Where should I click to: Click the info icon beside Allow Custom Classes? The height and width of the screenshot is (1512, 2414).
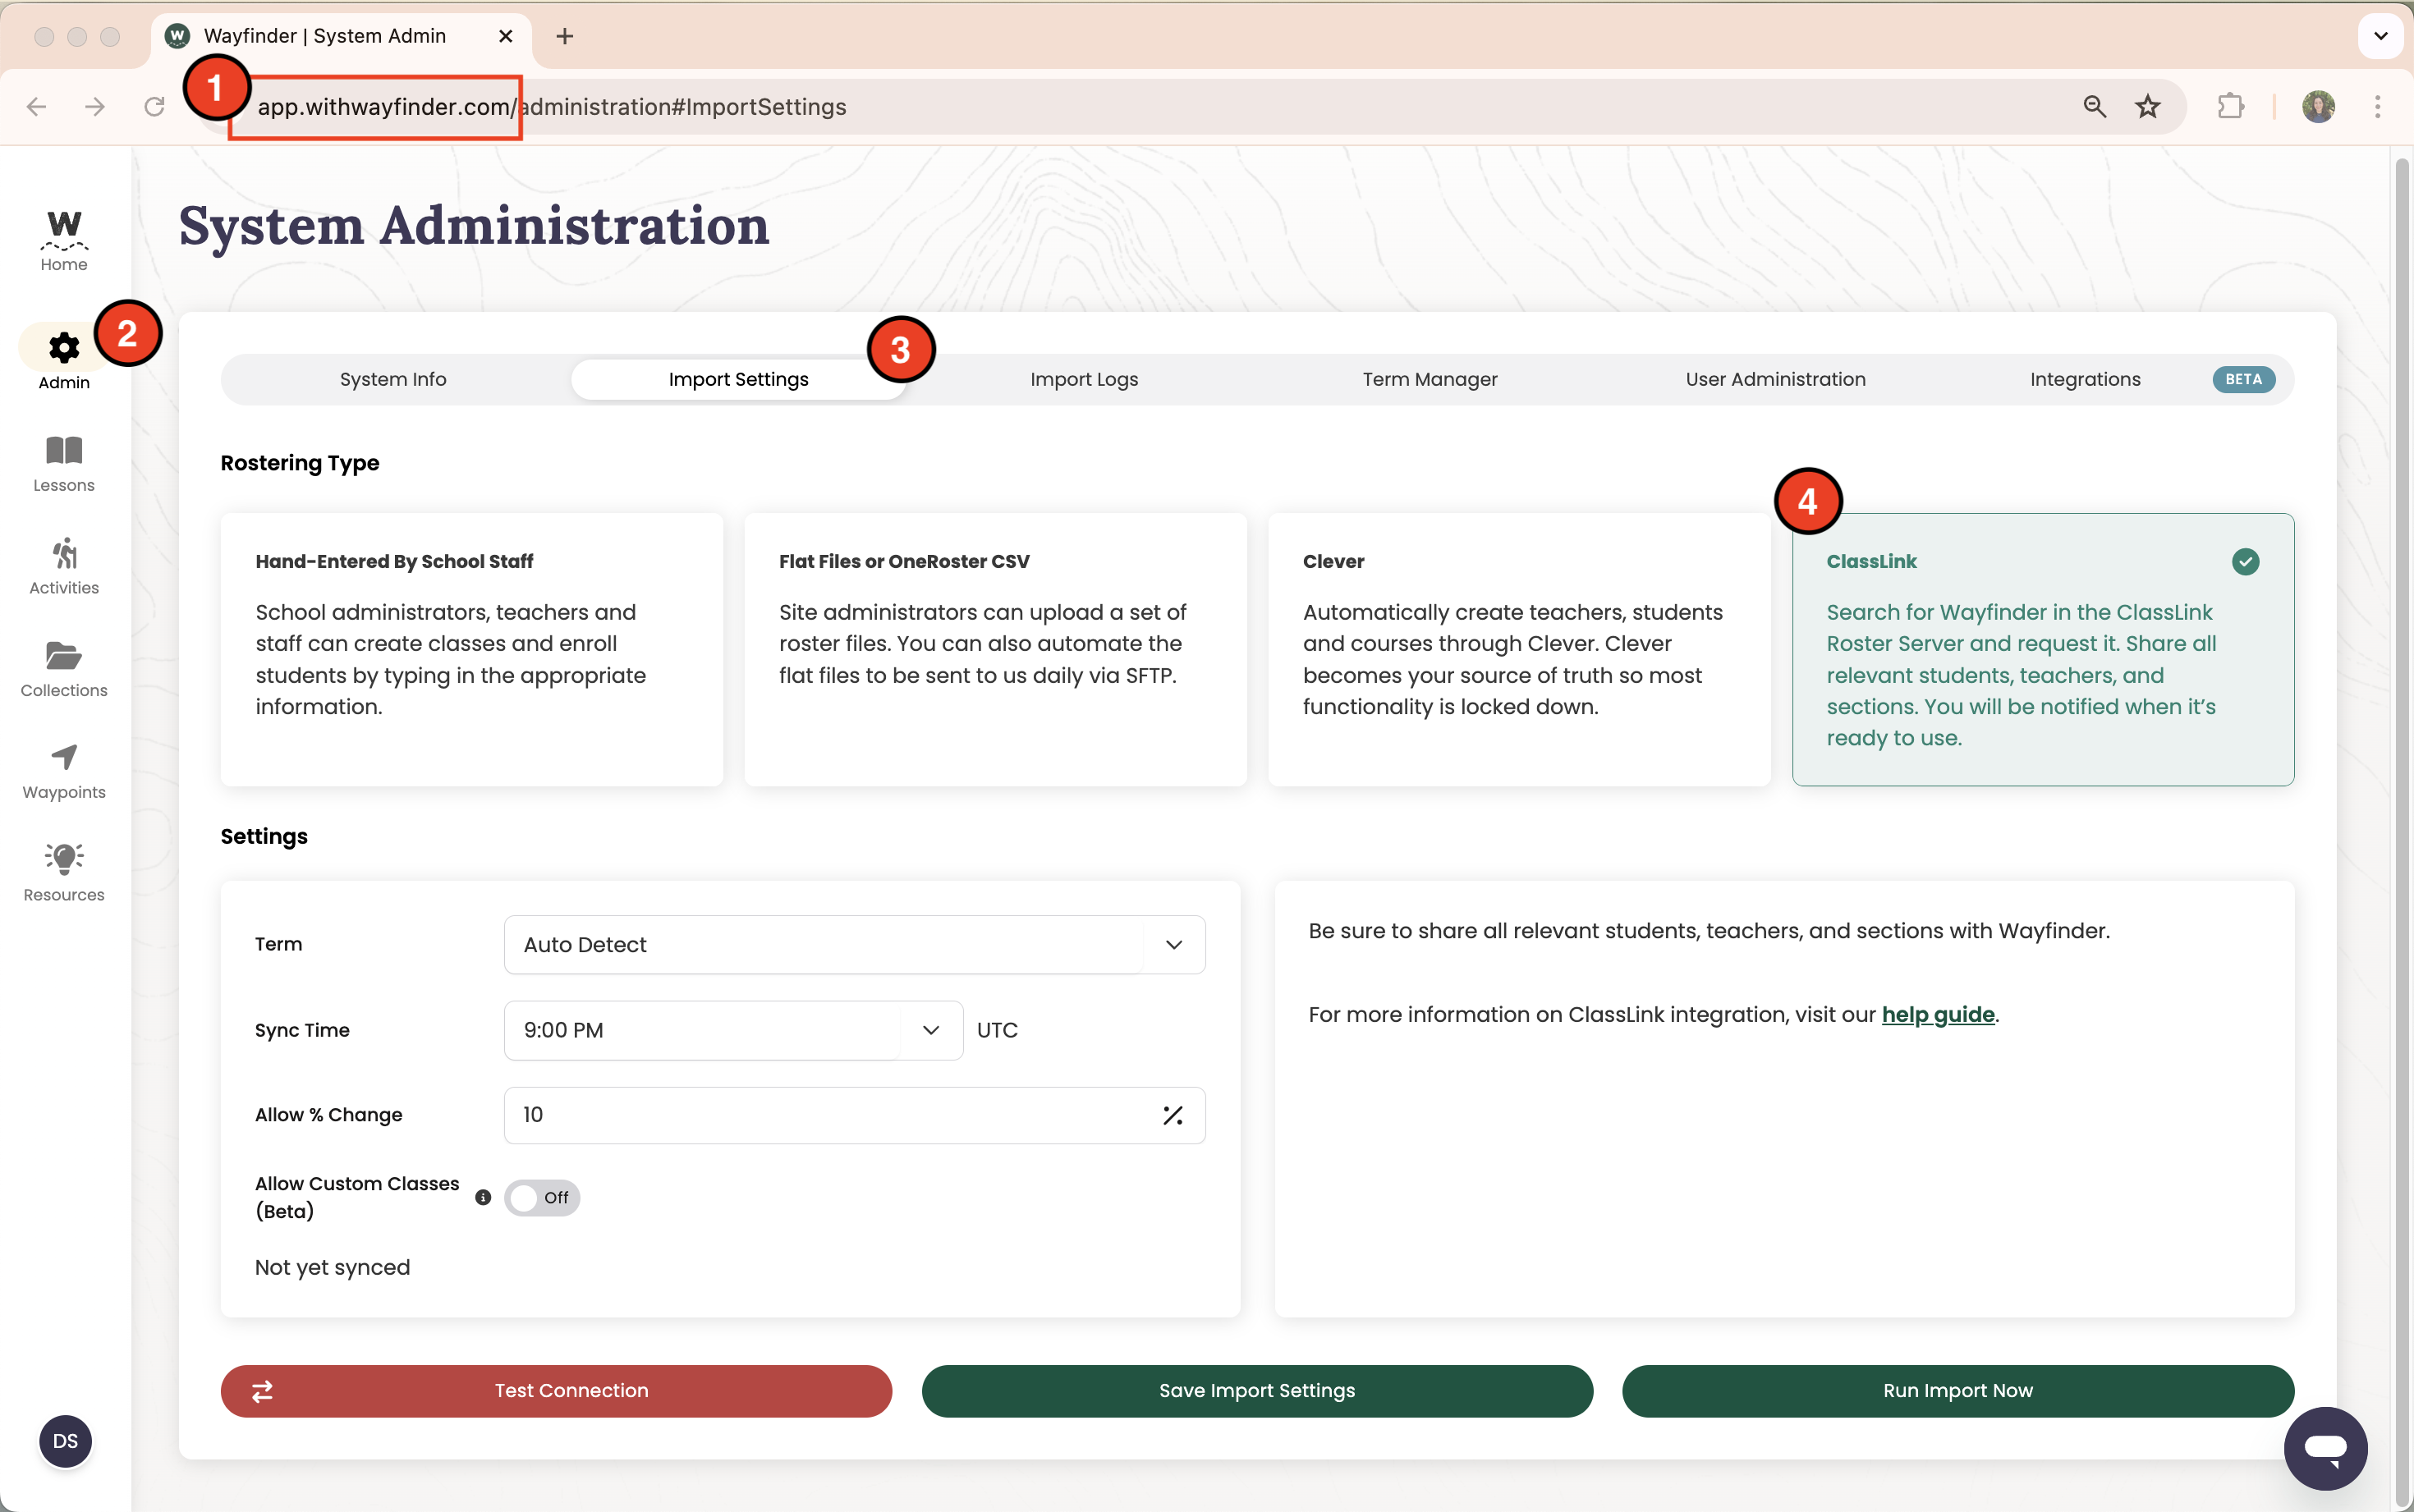[483, 1197]
